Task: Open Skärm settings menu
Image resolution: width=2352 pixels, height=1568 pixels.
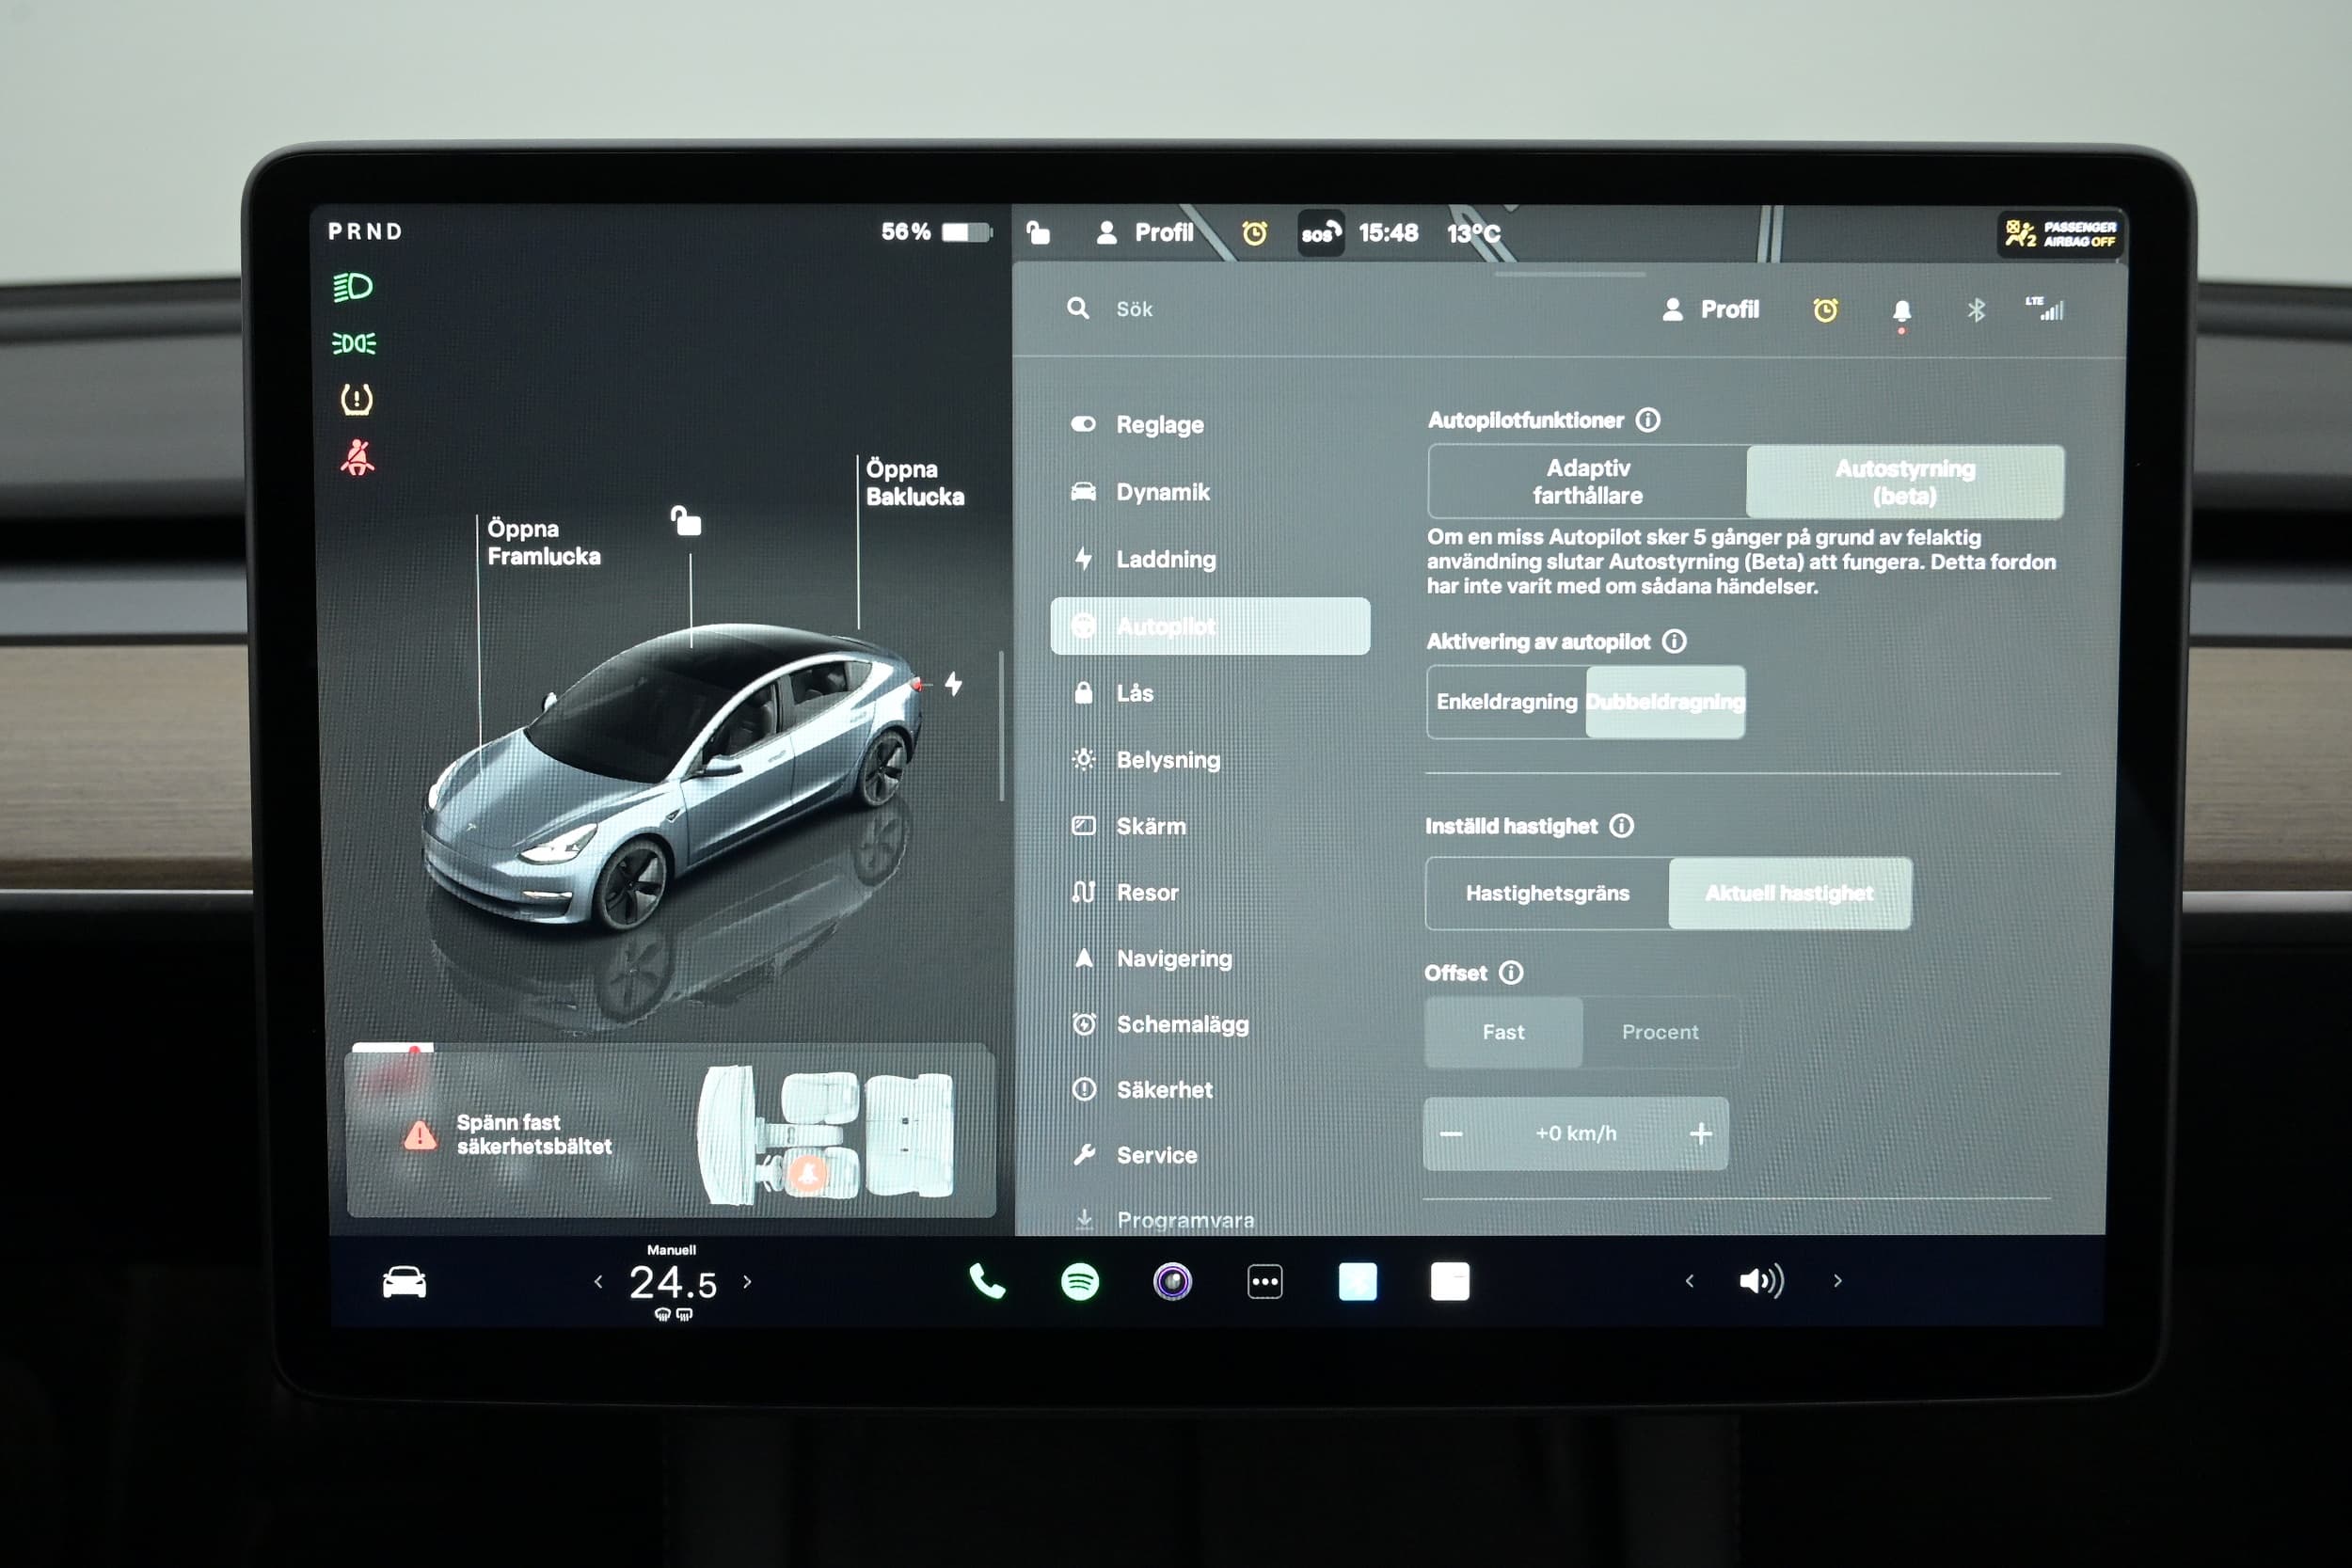Action: [x=1210, y=826]
